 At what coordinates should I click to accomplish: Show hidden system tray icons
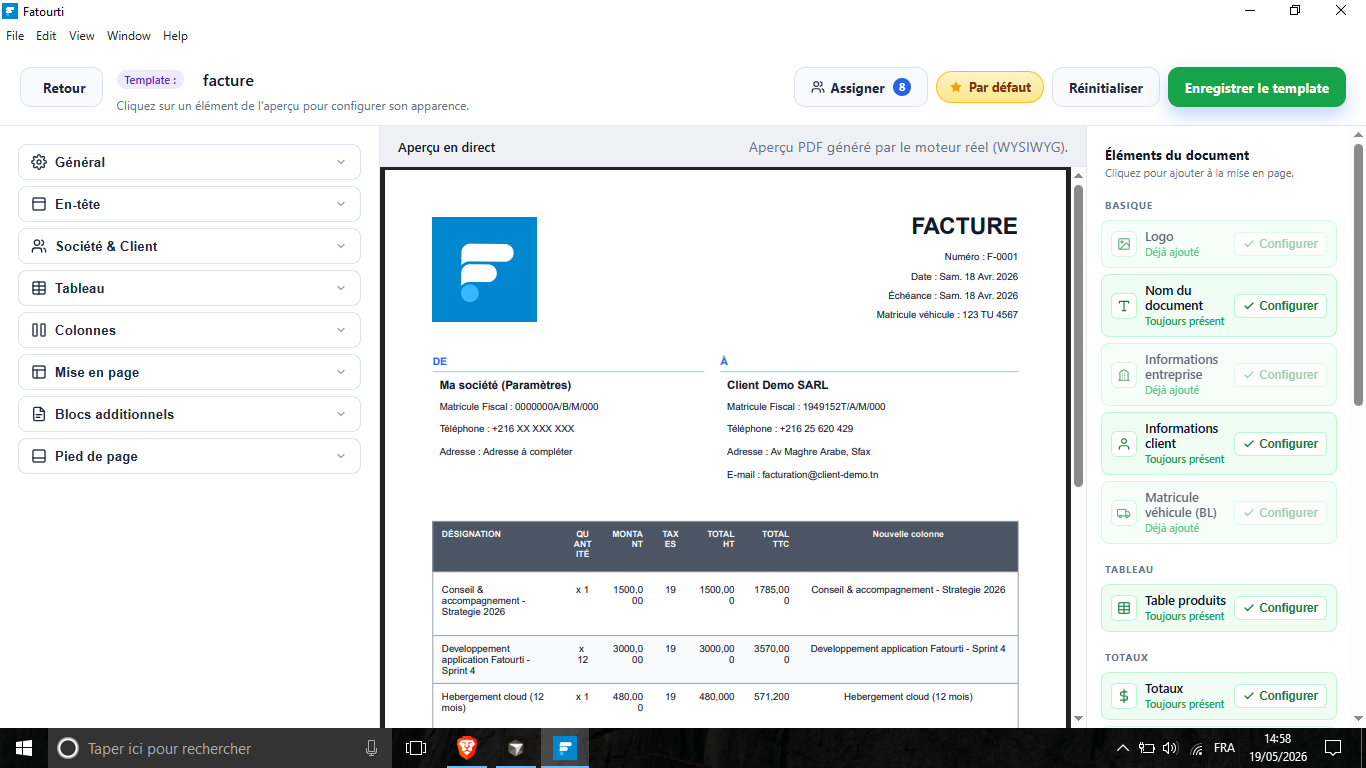1122,748
